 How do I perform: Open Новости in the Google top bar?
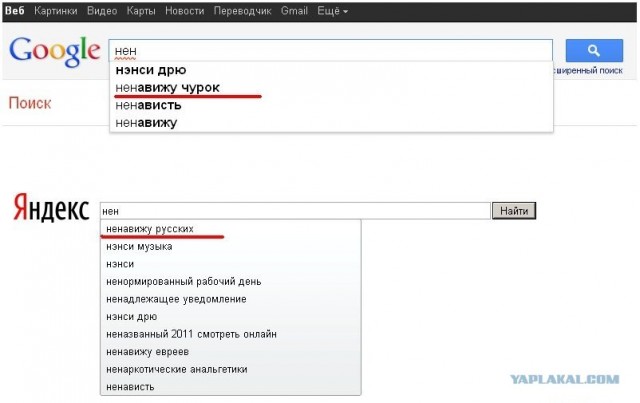(184, 11)
